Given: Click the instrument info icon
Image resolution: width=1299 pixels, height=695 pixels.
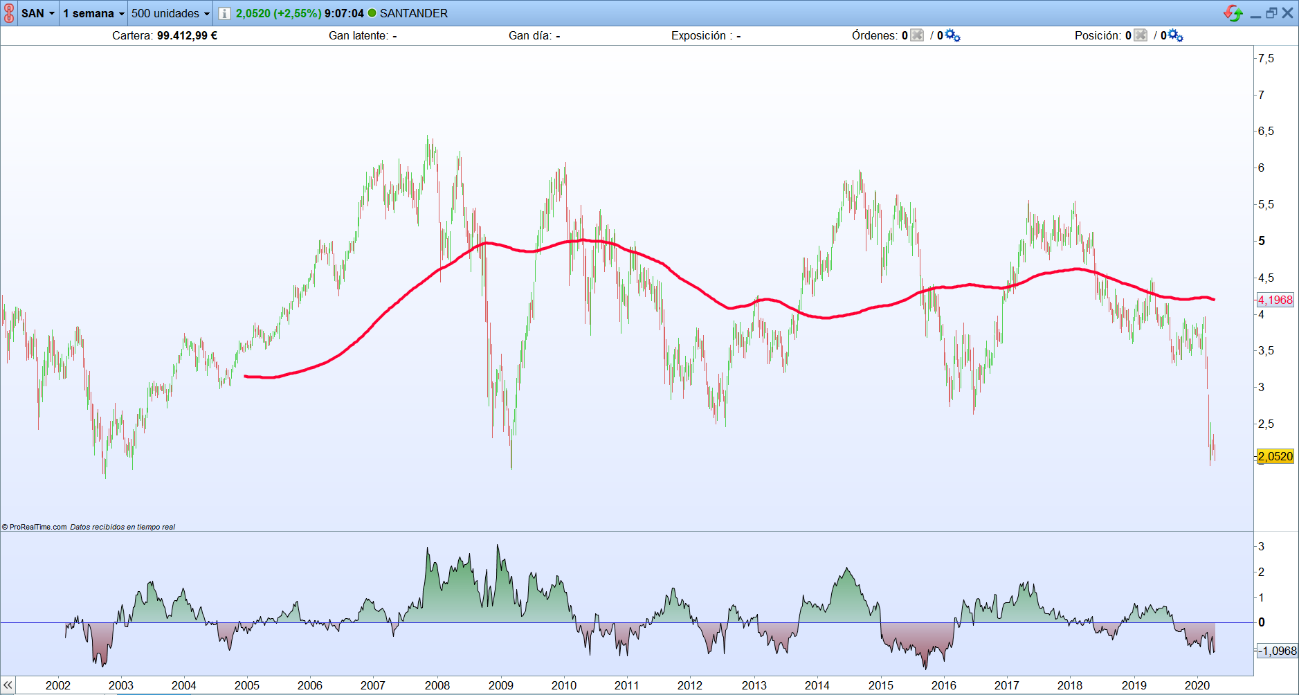Looking at the screenshot, I should pyautogui.click(x=224, y=14).
